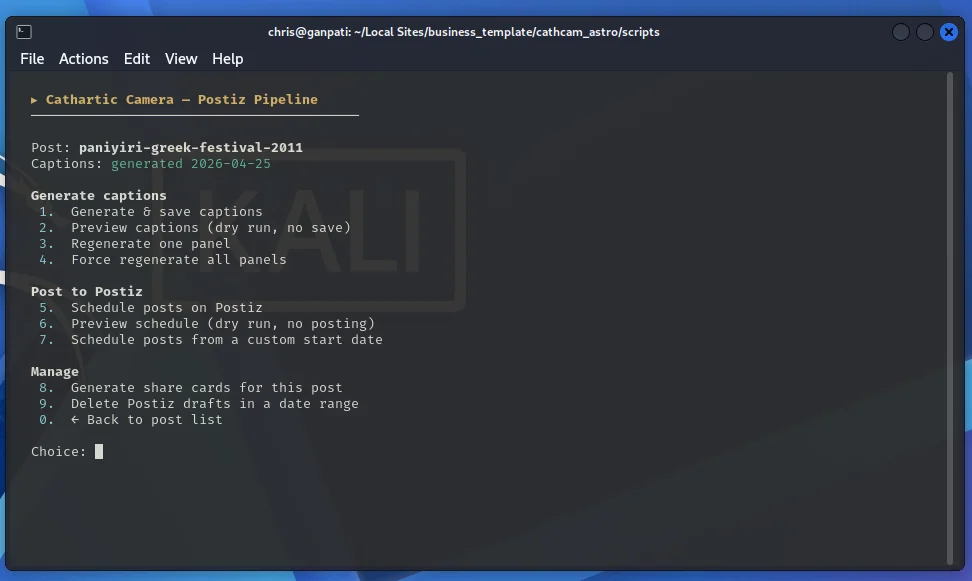This screenshot has width=972, height=581.
Task: Click the Choice input cursor
Action: (99, 451)
